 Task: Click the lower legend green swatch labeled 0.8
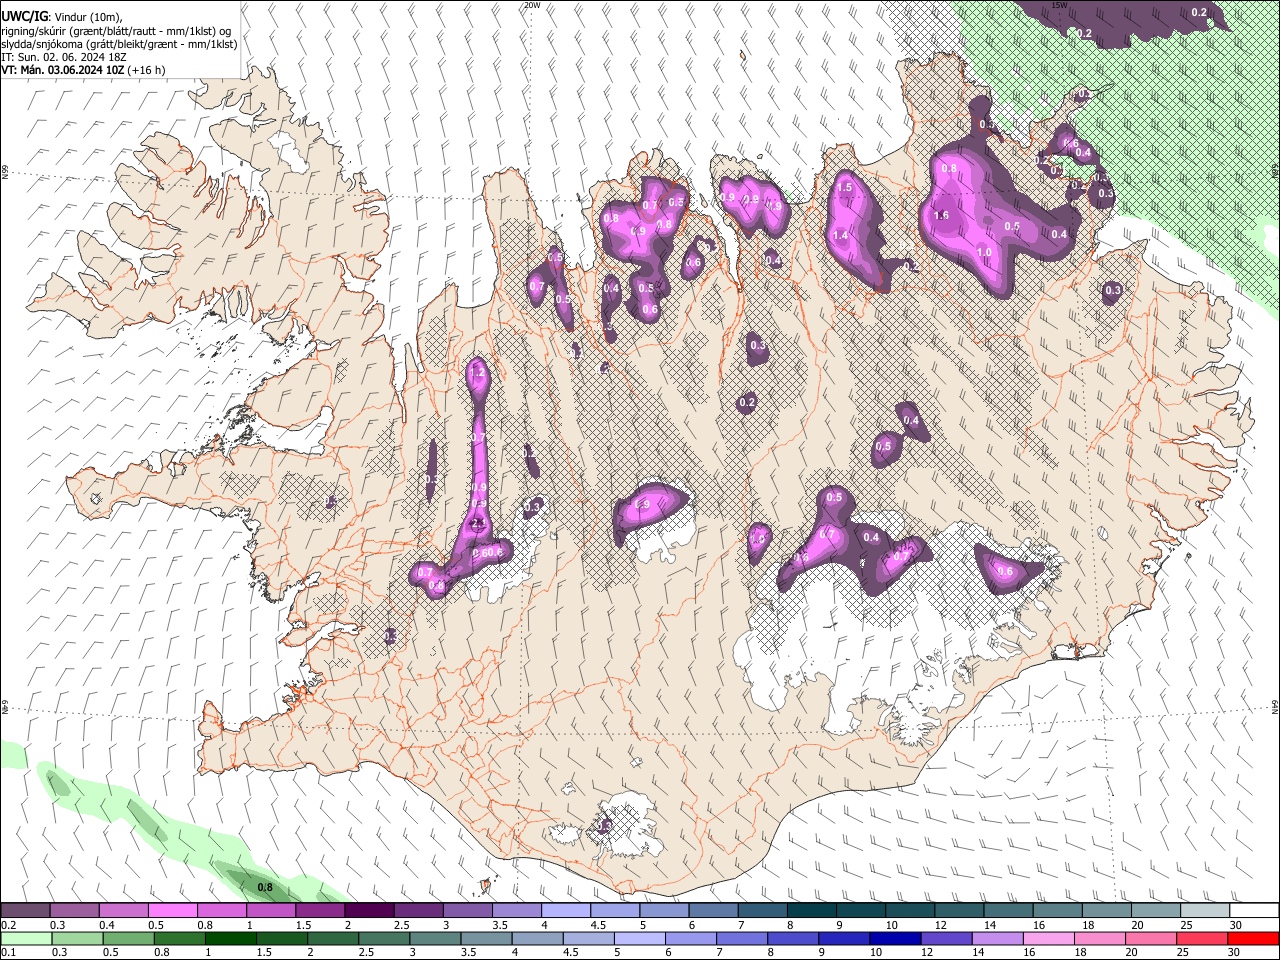179,938
